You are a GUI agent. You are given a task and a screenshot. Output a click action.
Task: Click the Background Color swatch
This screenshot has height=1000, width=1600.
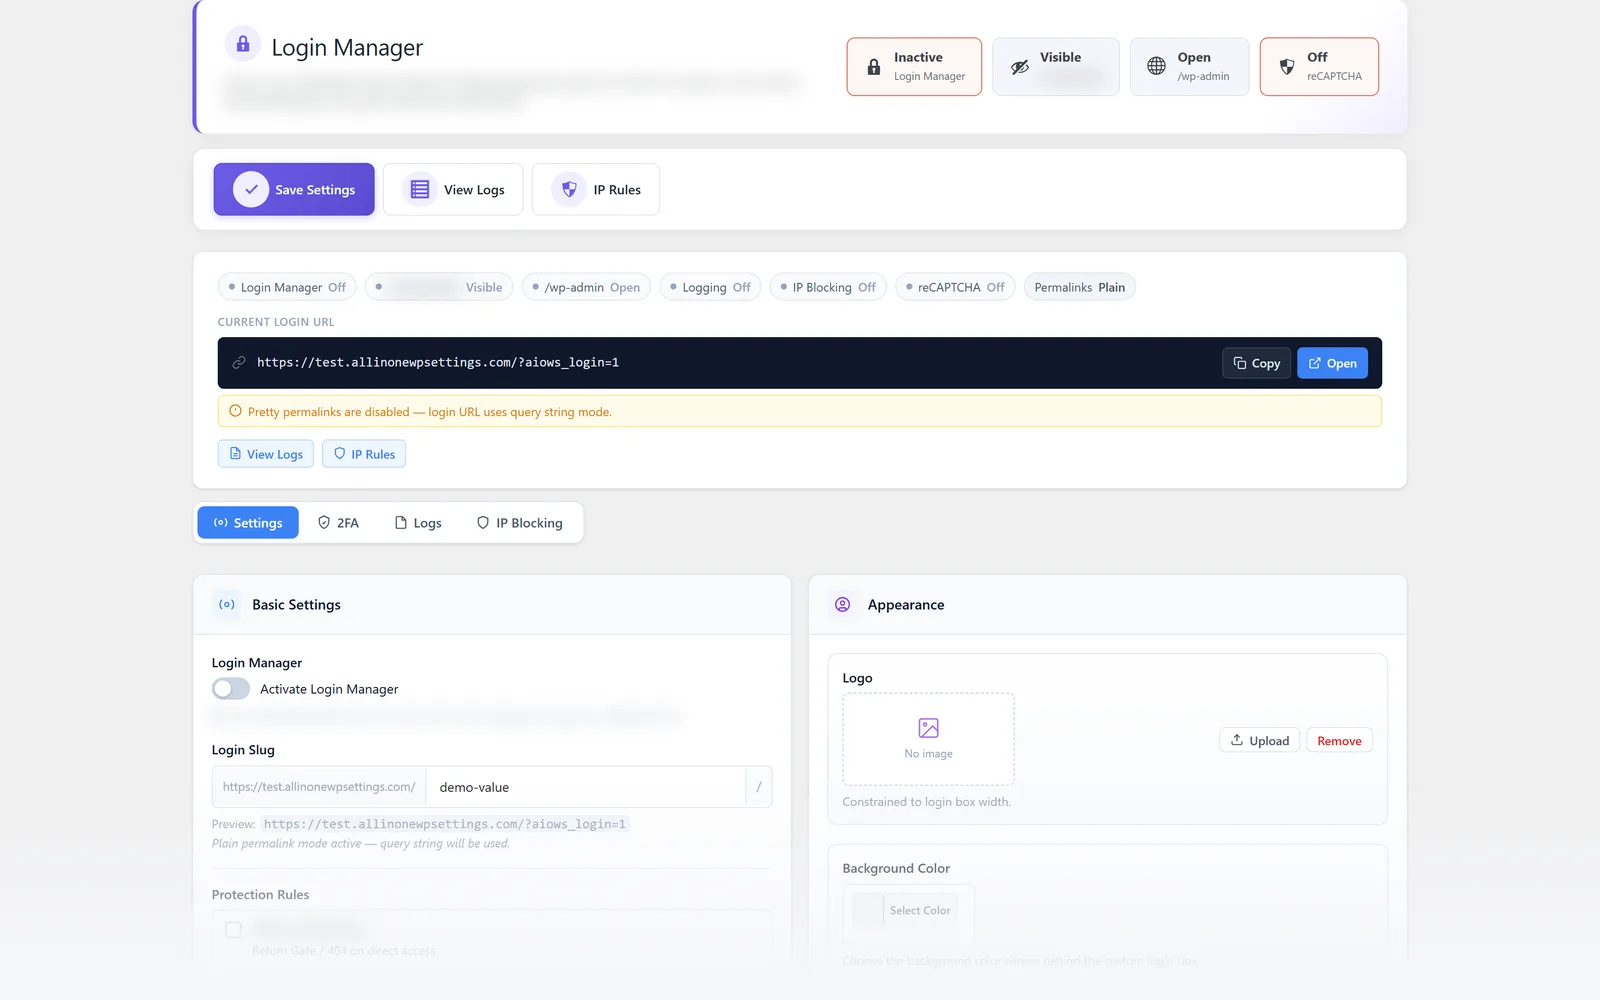[867, 910]
